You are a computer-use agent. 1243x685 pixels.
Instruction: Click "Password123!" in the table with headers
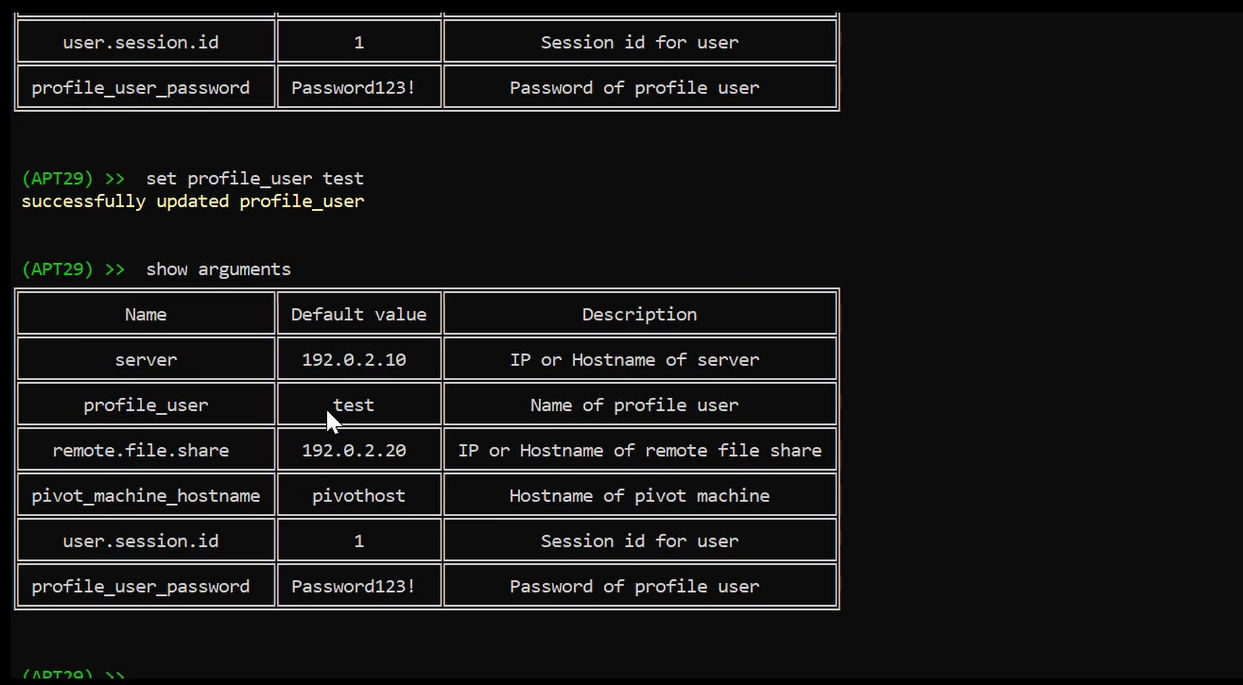(359, 586)
